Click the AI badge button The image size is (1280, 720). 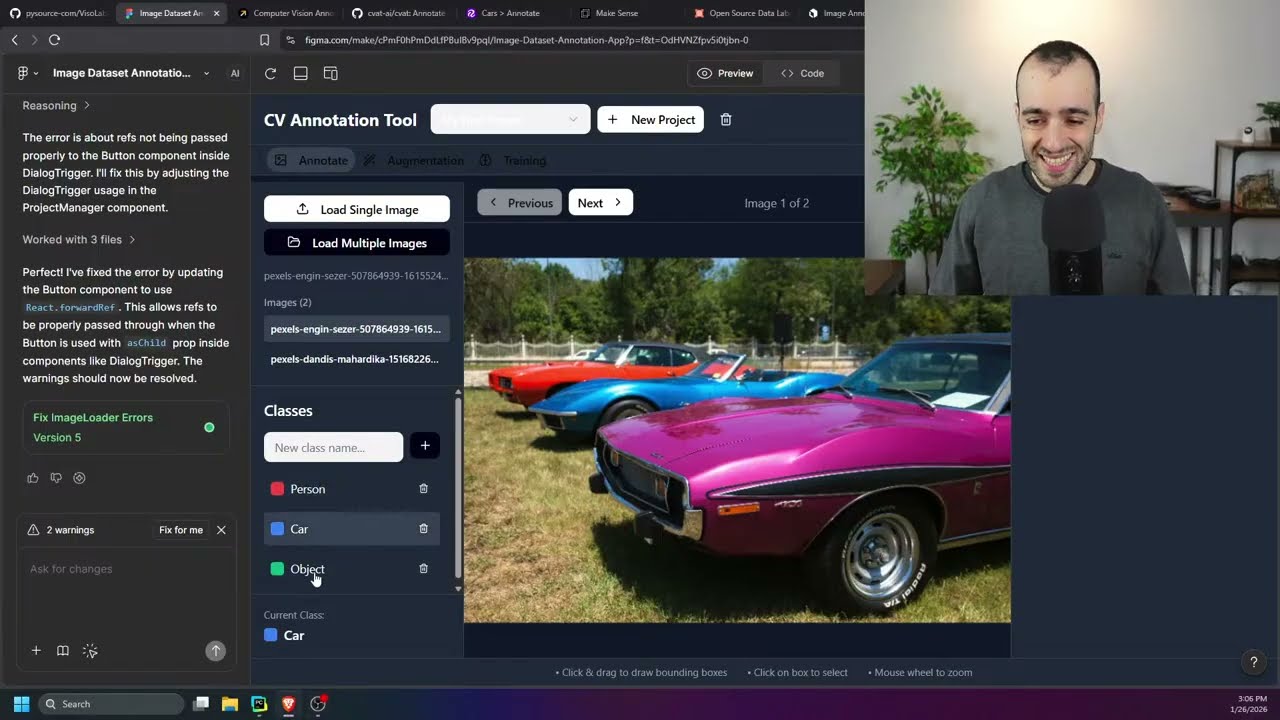[235, 73]
